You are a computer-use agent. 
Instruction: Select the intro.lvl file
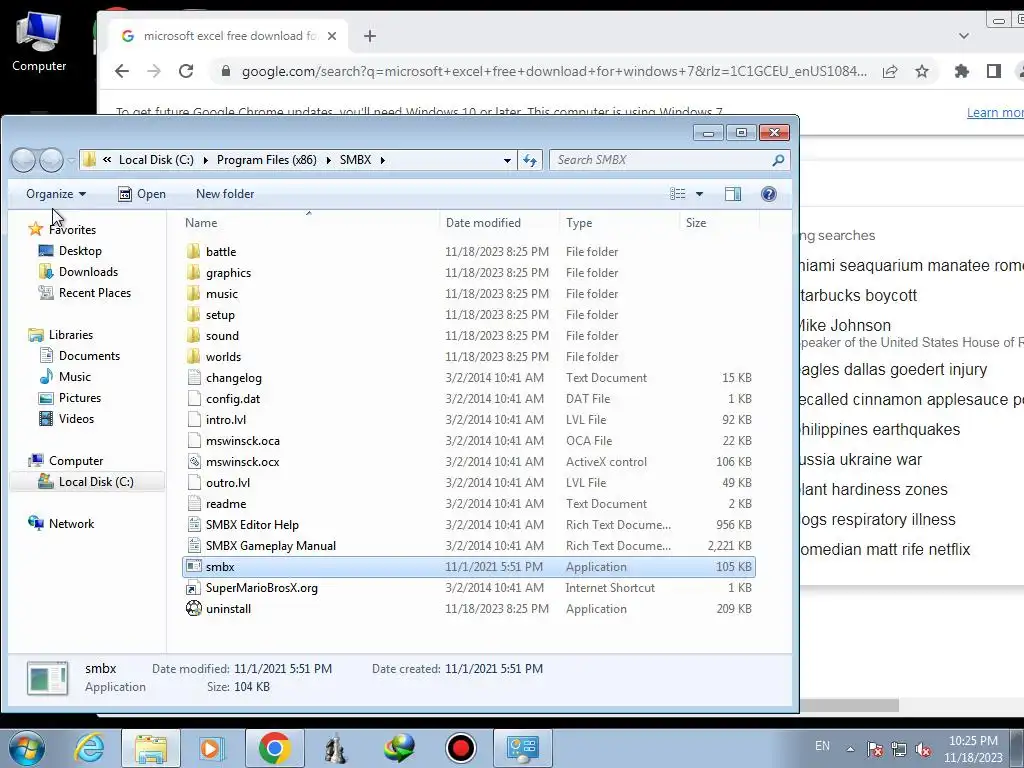[225, 419]
